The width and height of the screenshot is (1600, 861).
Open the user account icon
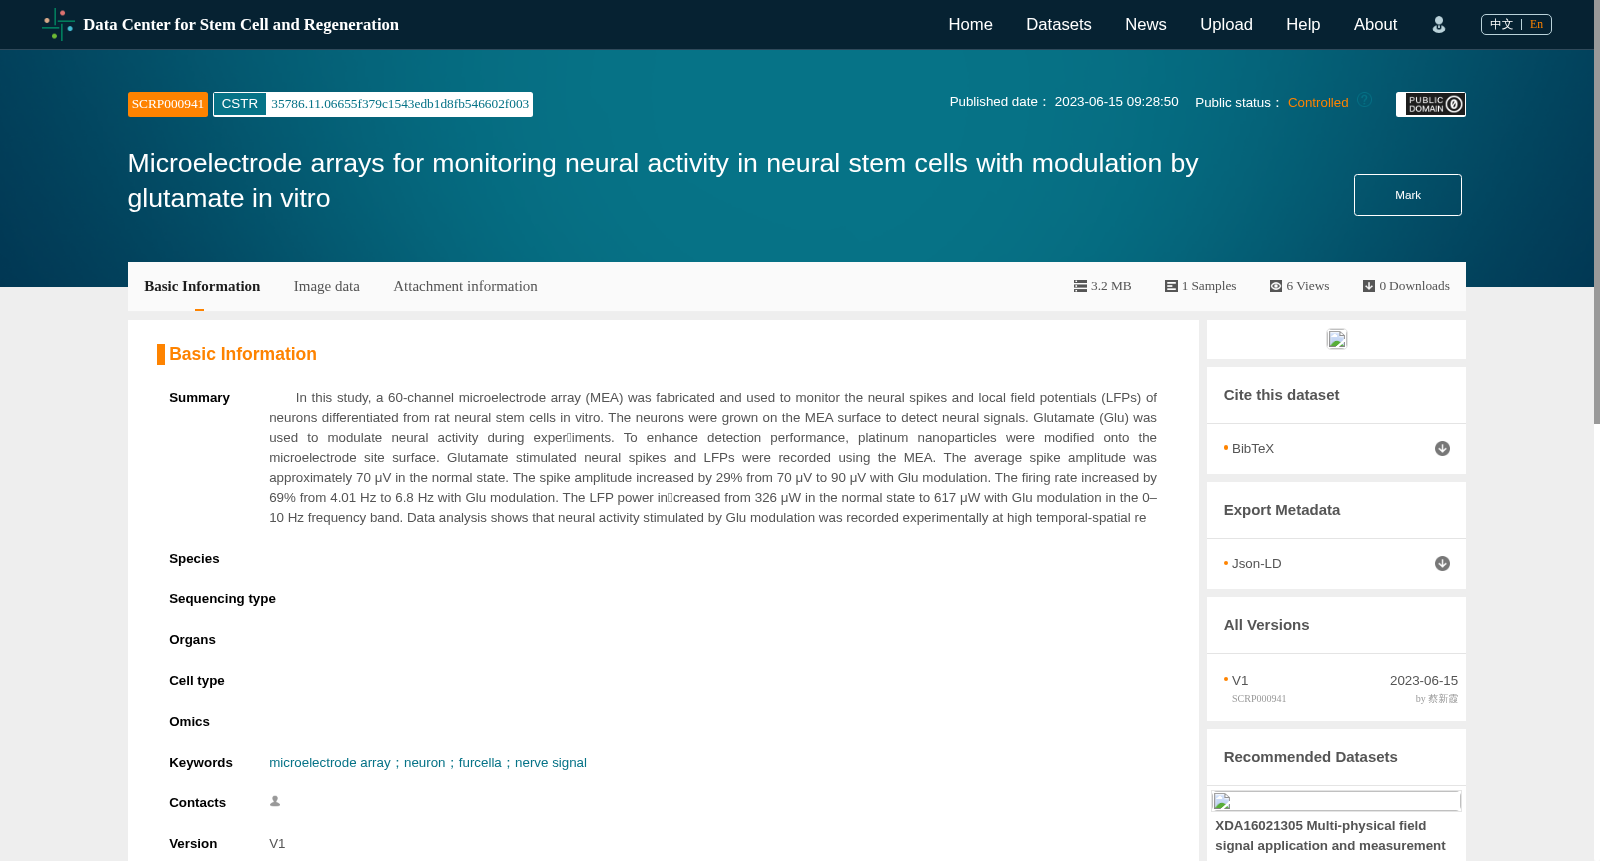click(1438, 25)
